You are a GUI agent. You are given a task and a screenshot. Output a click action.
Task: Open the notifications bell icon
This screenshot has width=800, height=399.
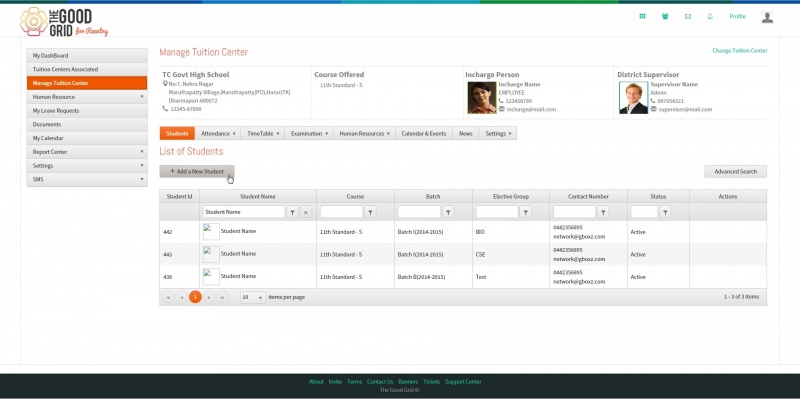tap(710, 16)
